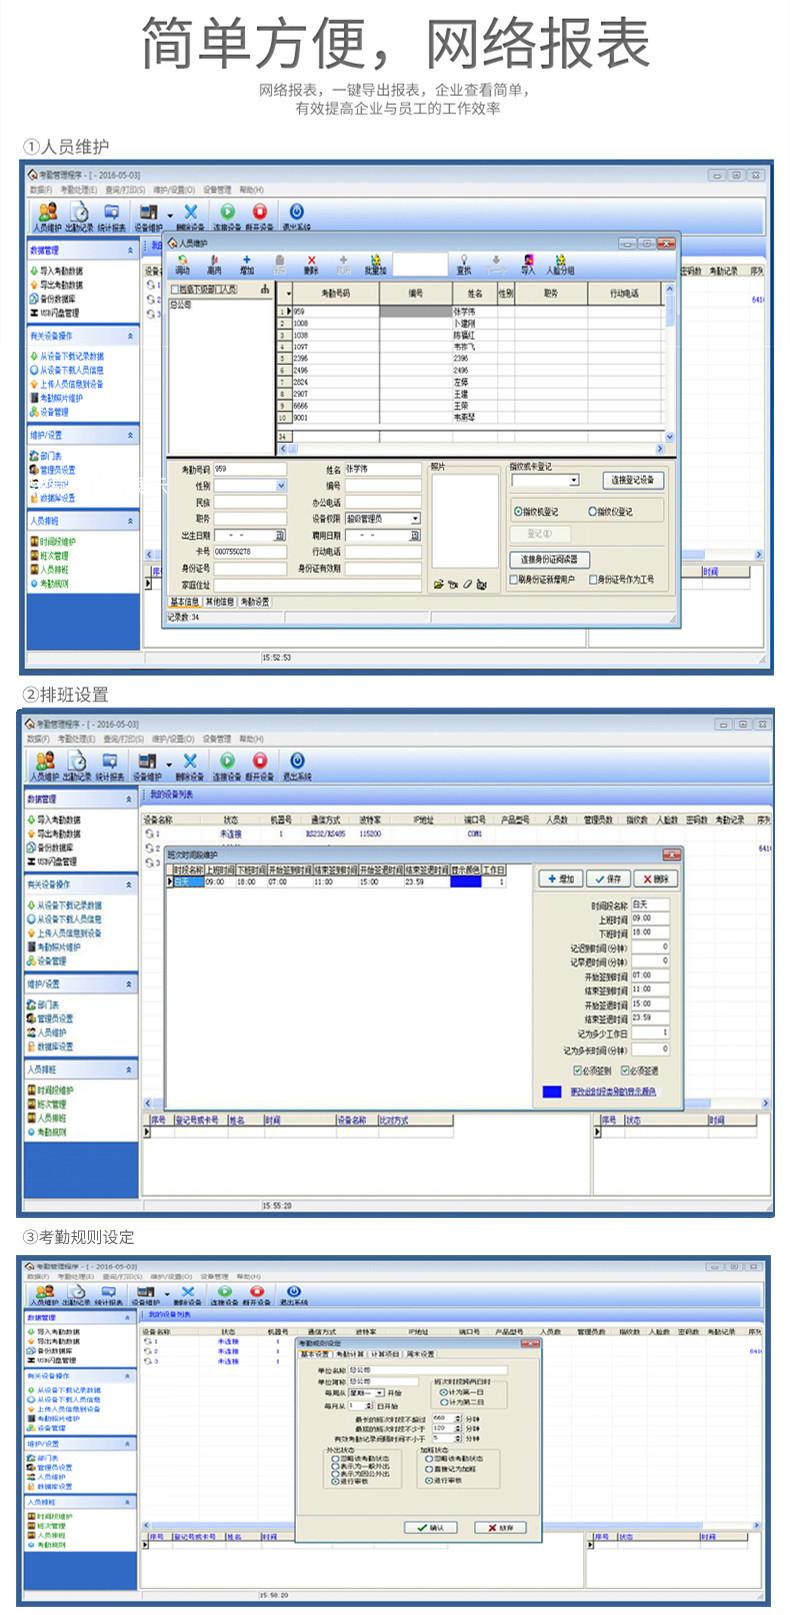Click 批量加 icon in 人员维护 dialog toolbar

pyautogui.click(x=375, y=261)
